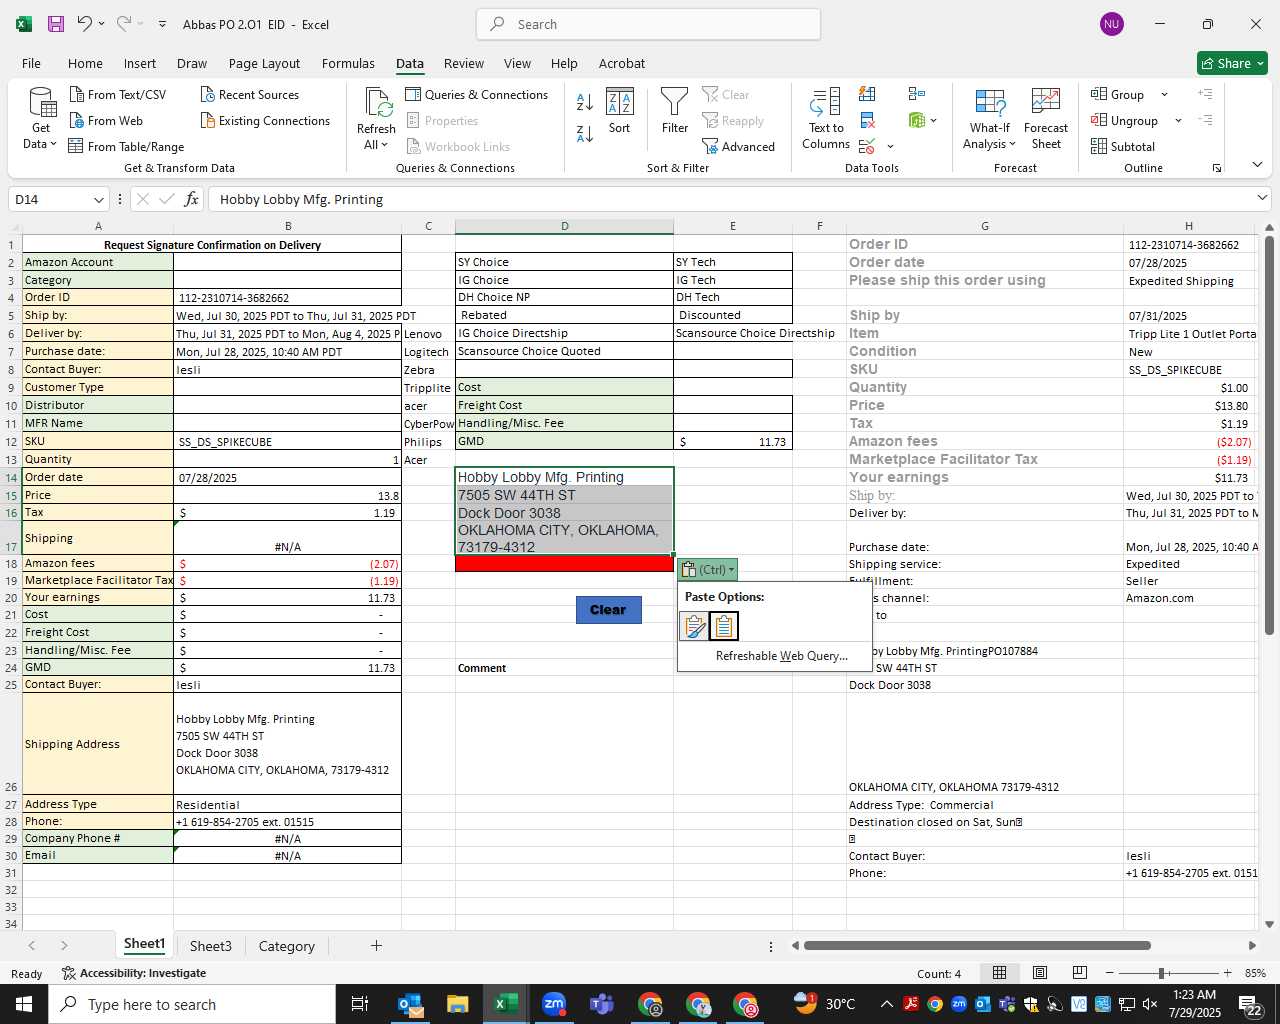Image resolution: width=1280 pixels, height=1024 pixels.
Task: Switch to Page Break Preview
Action: [x=1080, y=973]
